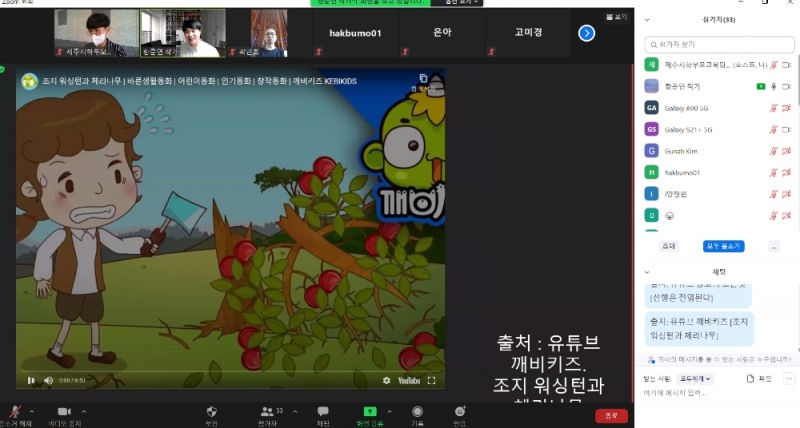Click who-can-see-messages info link
Viewport: 800px width, 428px height.
(719, 360)
